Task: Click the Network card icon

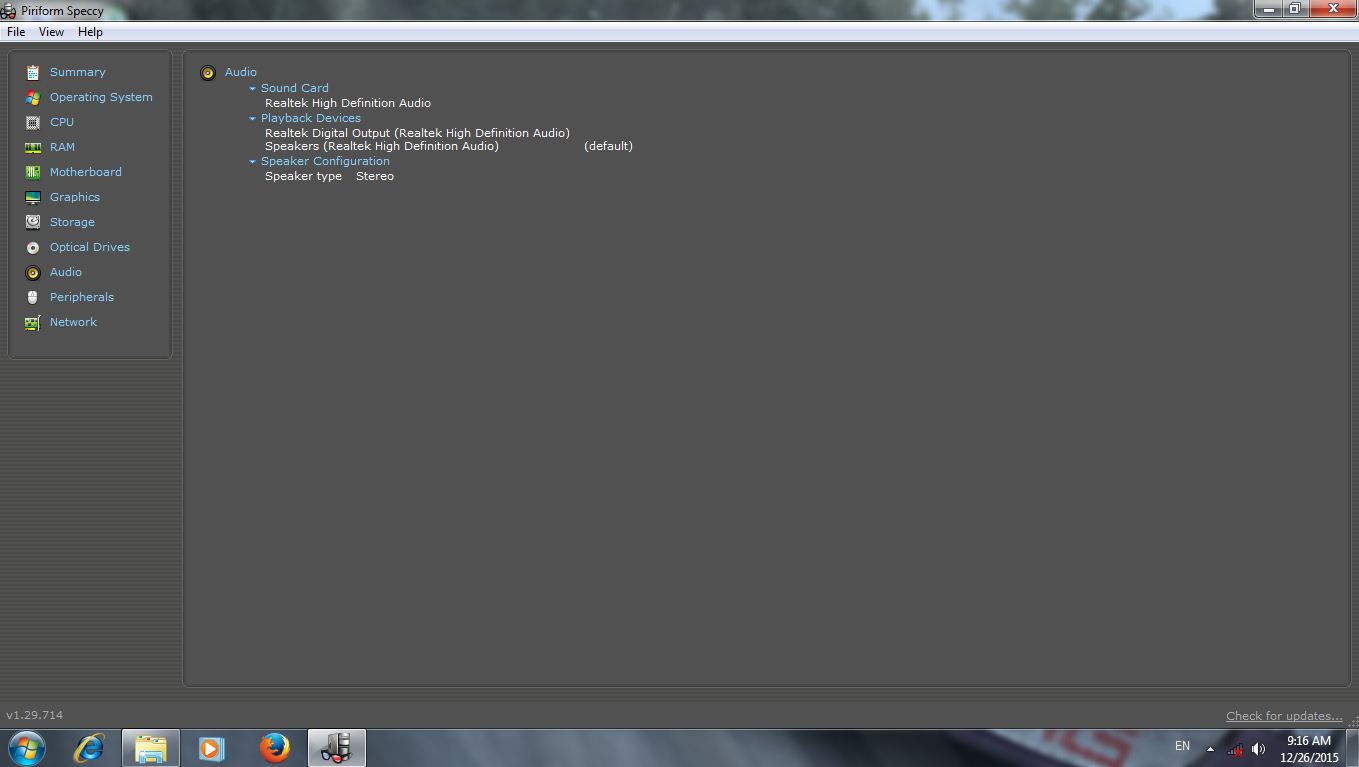Action: coord(33,322)
